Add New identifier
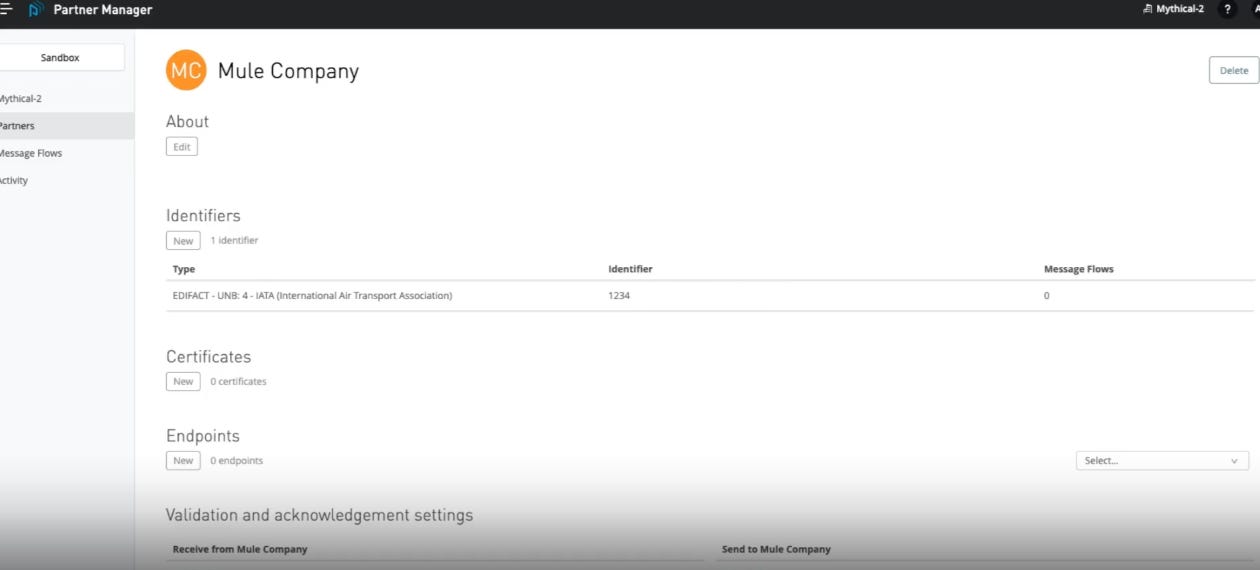 [x=183, y=241]
